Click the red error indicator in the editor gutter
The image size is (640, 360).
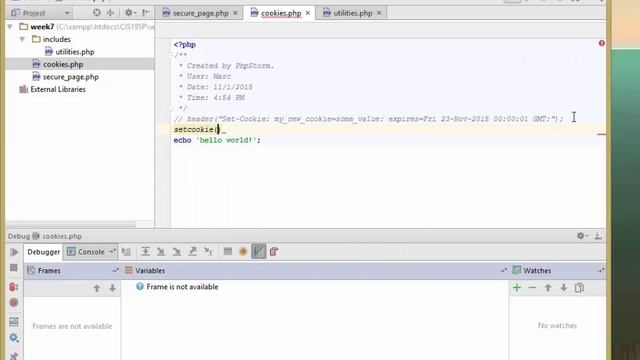tap(602, 43)
